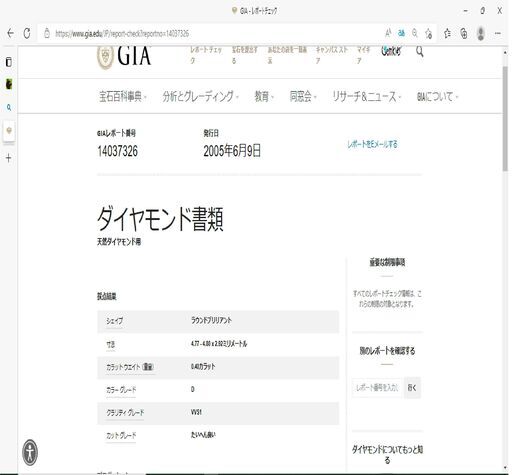Click the GIA logo

(124, 57)
